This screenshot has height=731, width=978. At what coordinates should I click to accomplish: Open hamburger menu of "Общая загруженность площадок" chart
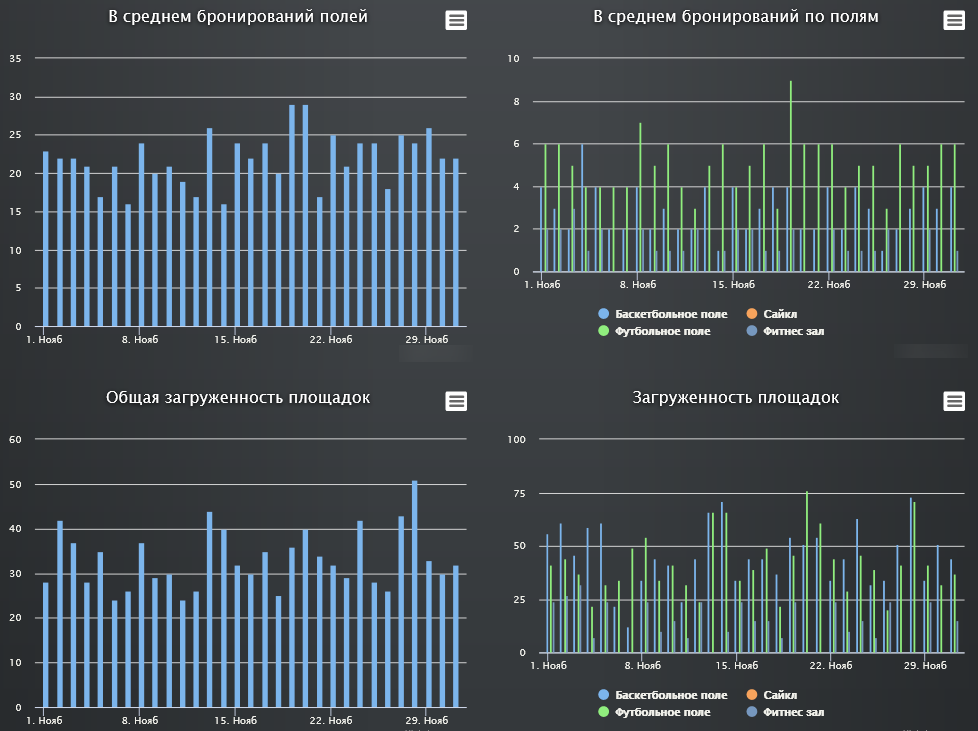click(x=456, y=401)
